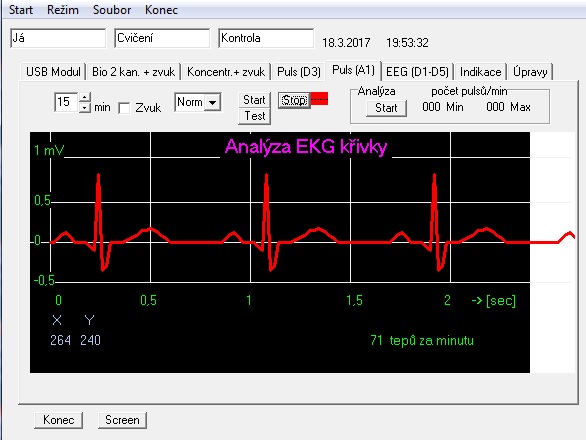Open the Puls (D3) tab
586x440 pixels.
pyautogui.click(x=299, y=71)
